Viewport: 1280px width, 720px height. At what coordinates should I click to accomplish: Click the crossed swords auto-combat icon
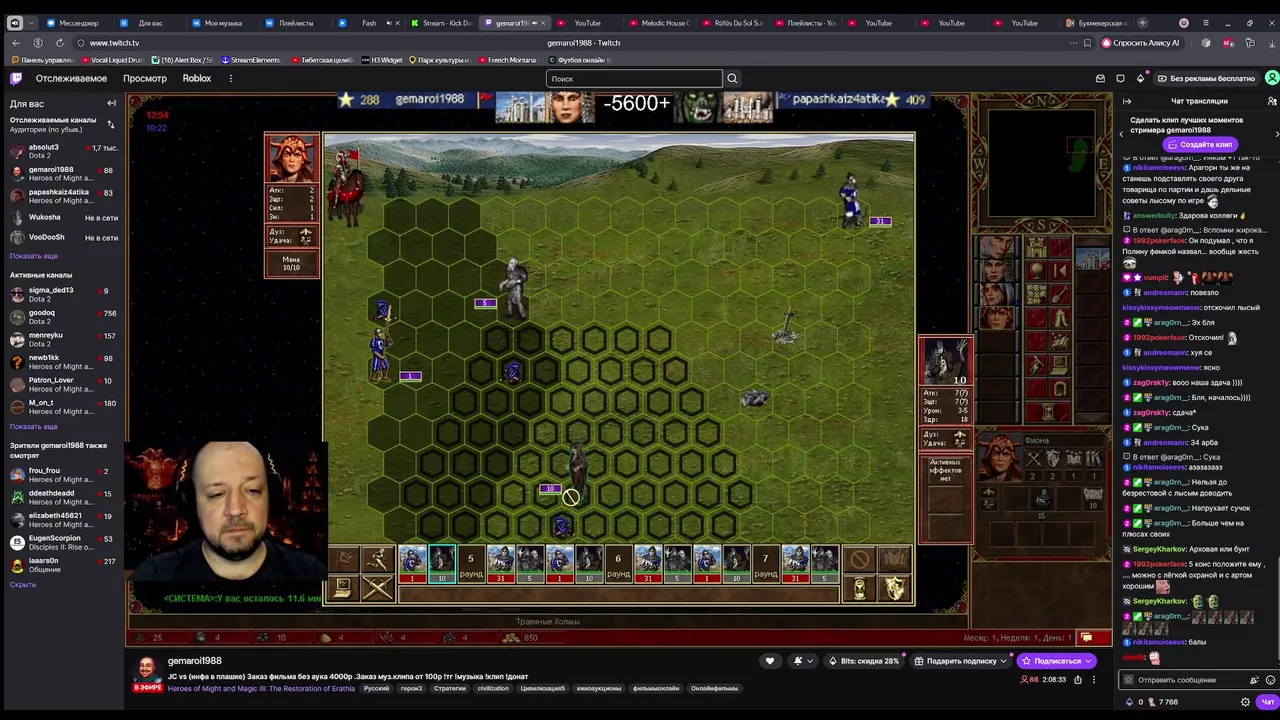(x=377, y=589)
